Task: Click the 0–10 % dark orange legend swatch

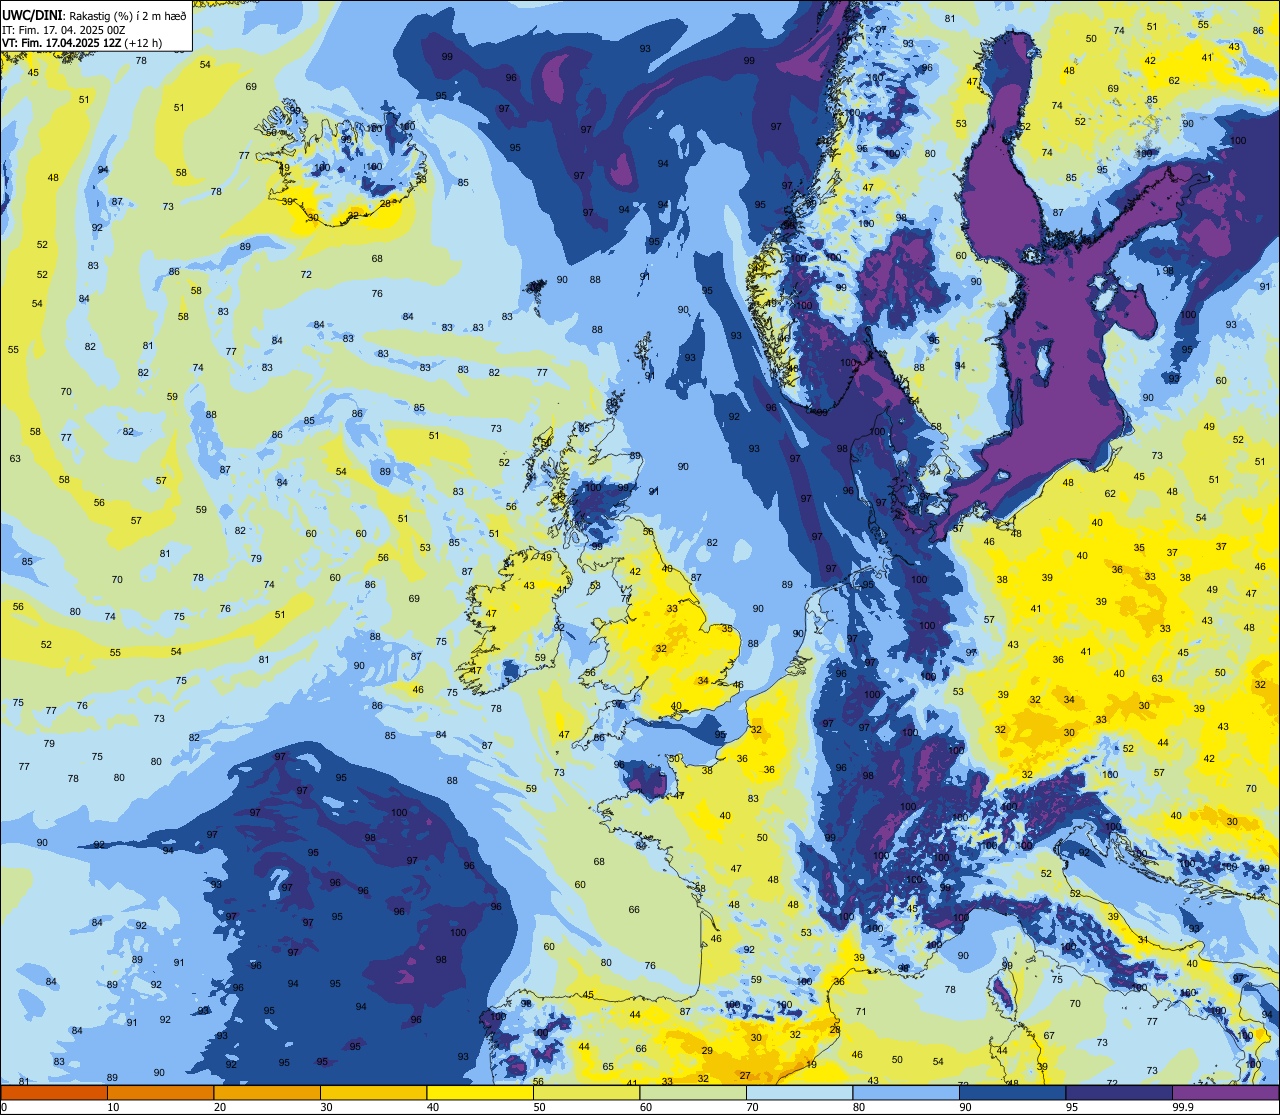Action: point(54,1092)
